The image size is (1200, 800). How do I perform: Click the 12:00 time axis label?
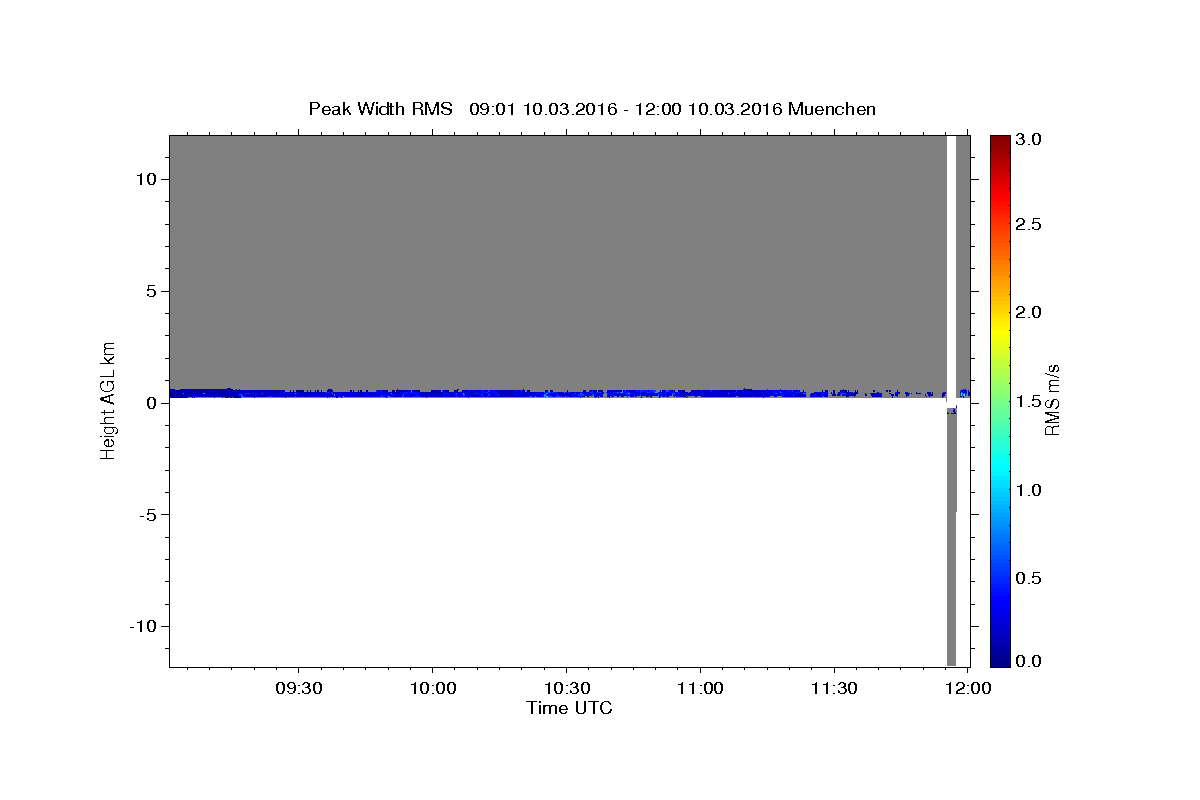point(968,689)
